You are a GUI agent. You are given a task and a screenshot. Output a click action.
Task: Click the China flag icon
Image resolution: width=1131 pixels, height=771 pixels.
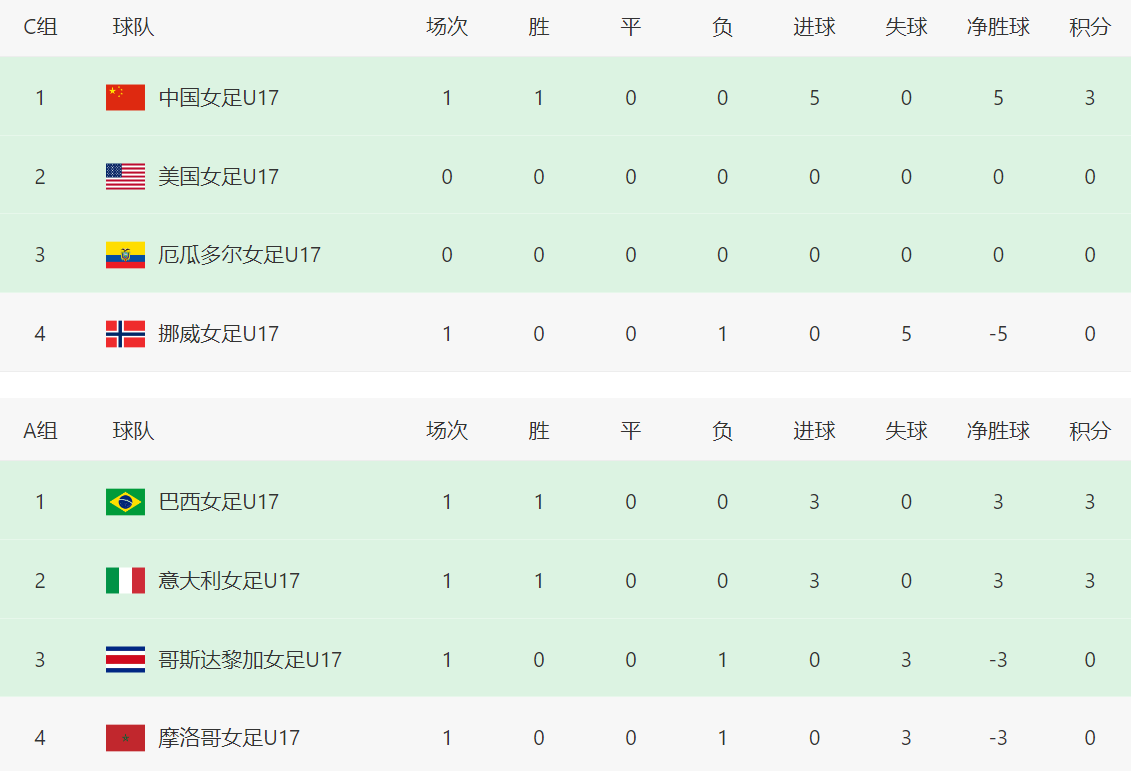coord(125,98)
